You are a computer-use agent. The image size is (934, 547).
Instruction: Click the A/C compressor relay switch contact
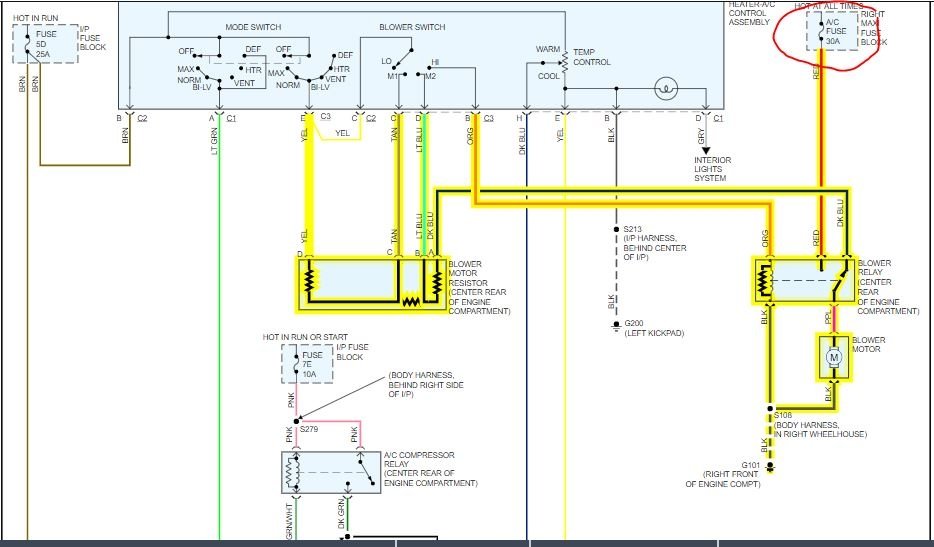tap(366, 472)
